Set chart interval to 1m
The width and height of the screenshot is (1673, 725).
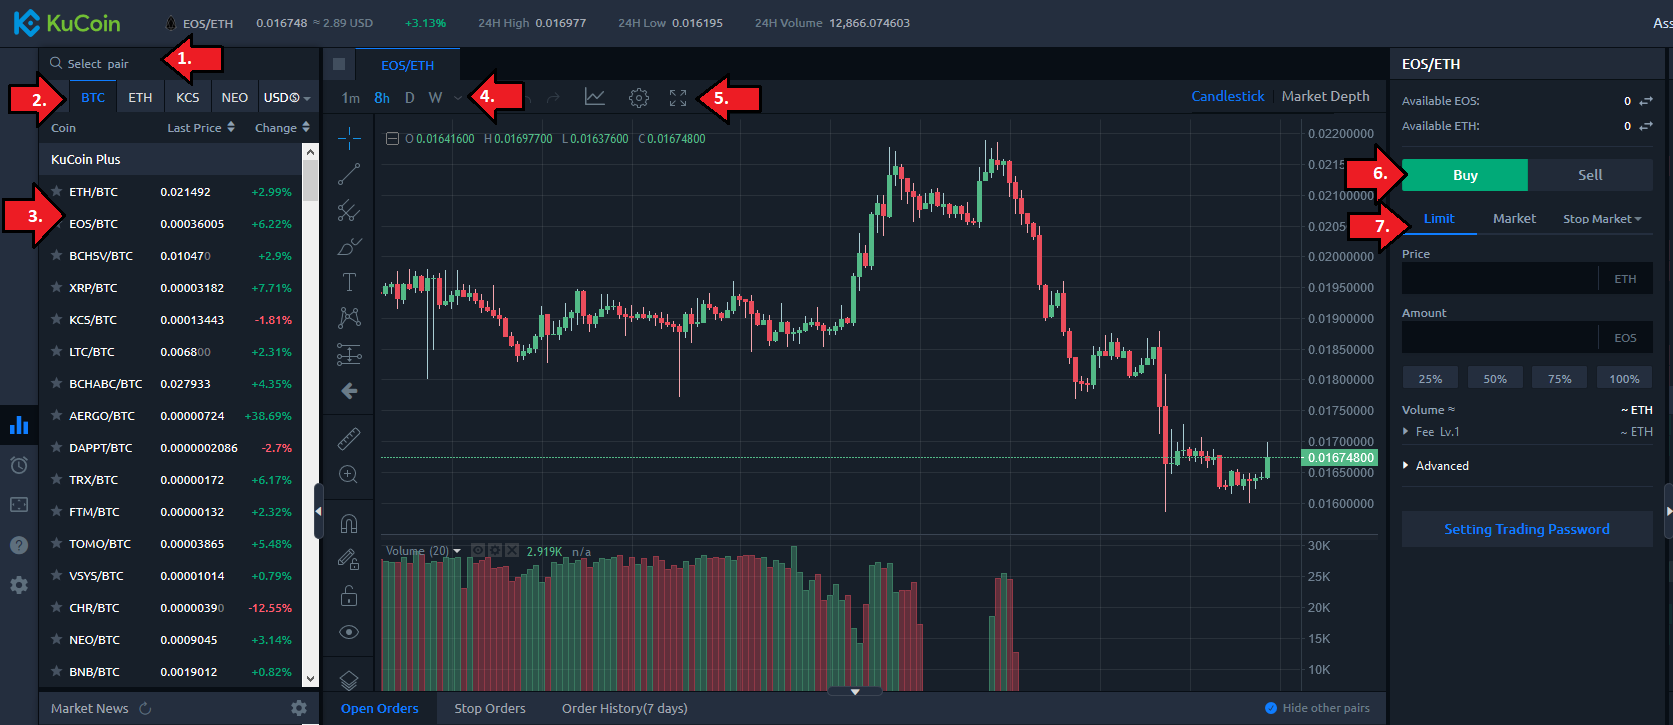(351, 98)
